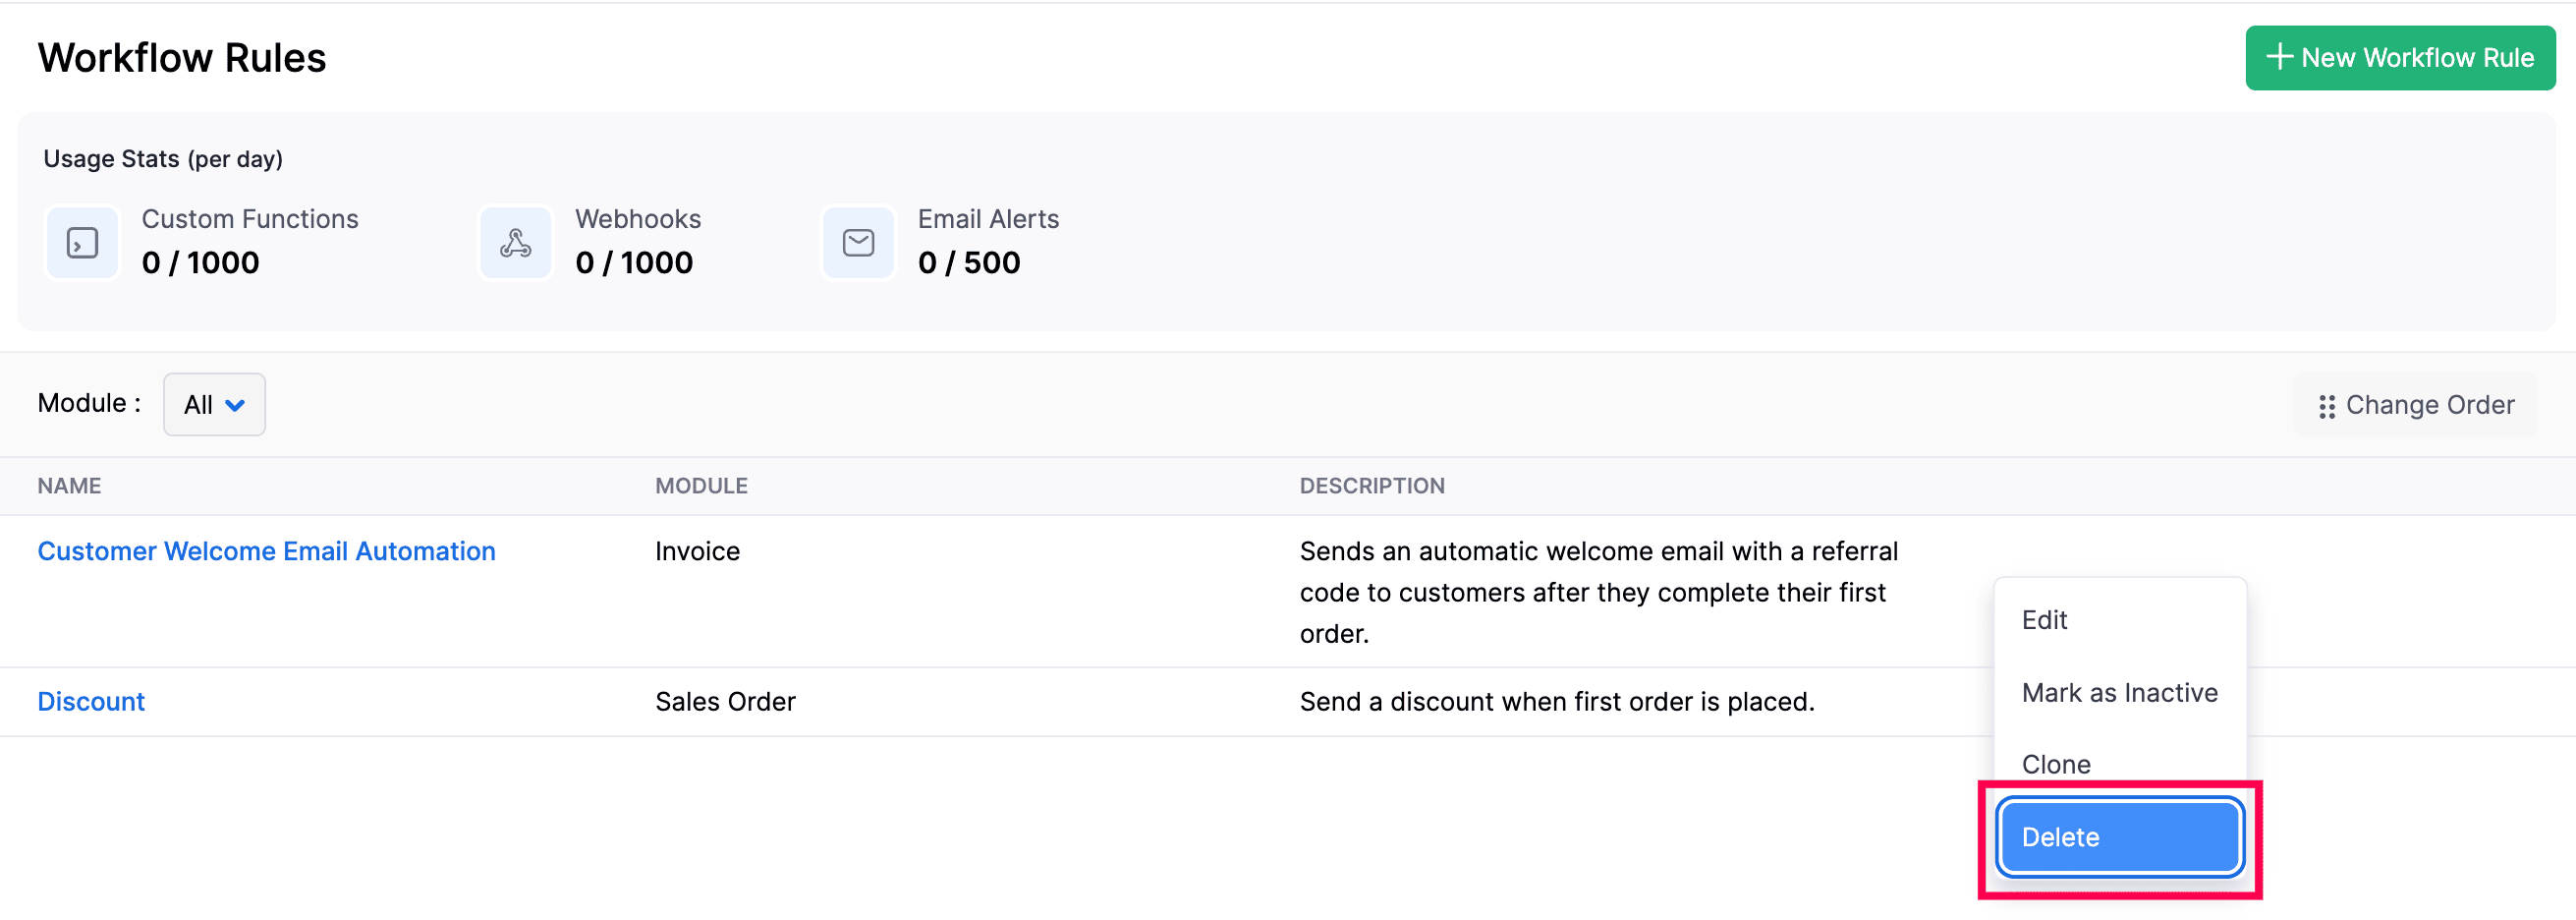2576x920 pixels.
Task: Open the Module filter dropdown
Action: click(214, 405)
